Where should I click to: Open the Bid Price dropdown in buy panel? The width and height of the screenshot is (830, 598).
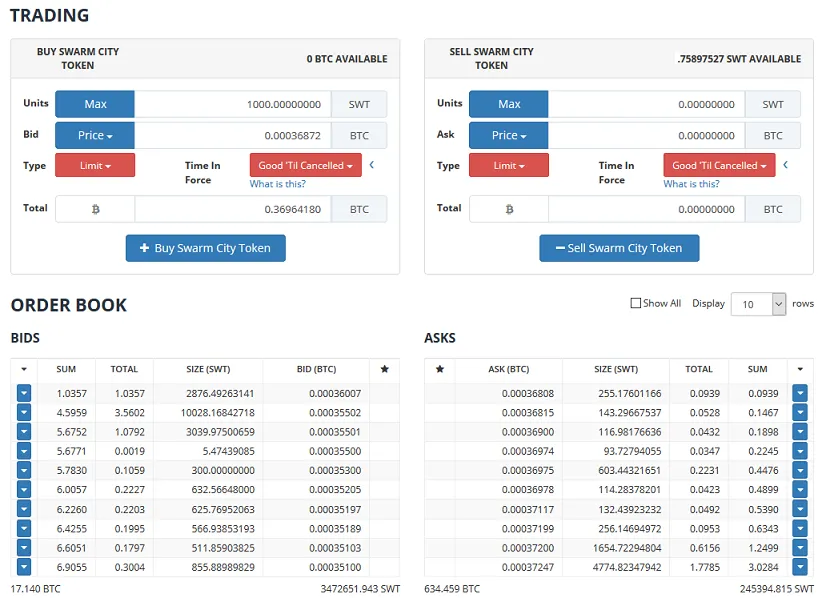[x=95, y=135]
